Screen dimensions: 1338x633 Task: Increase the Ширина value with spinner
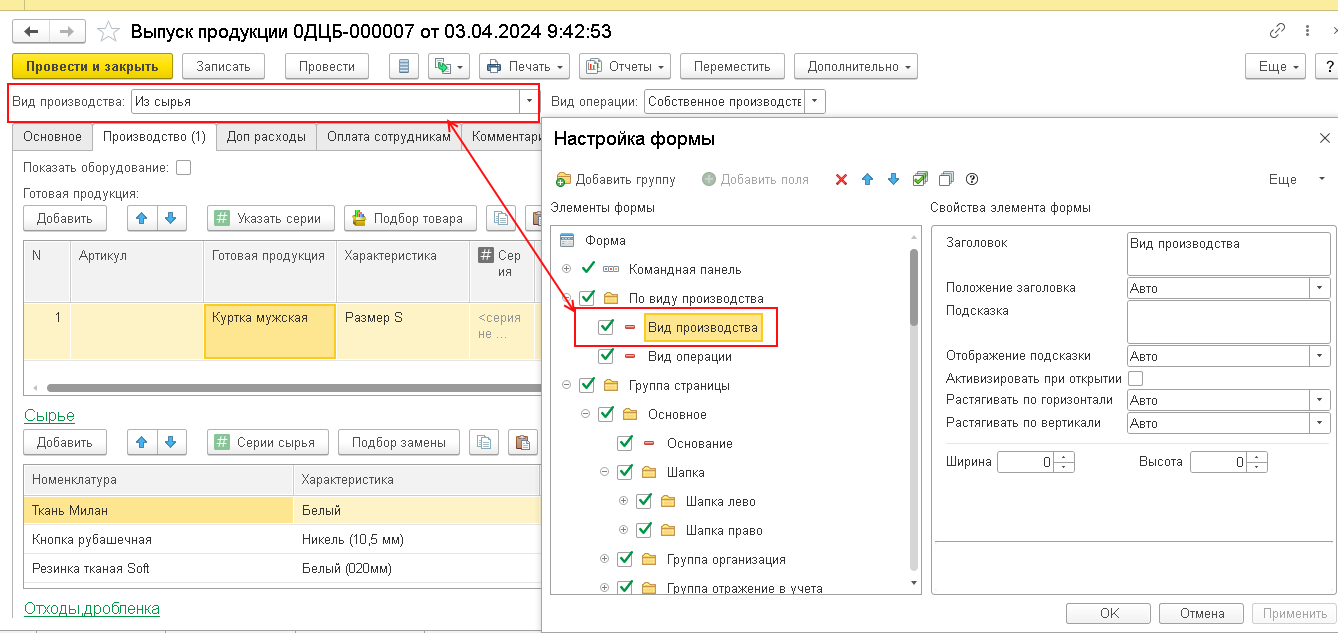(1064, 457)
